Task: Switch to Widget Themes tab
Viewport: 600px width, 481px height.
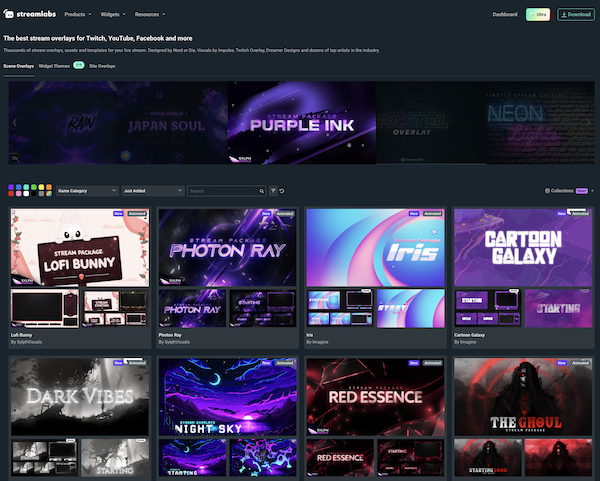Action: [54, 66]
